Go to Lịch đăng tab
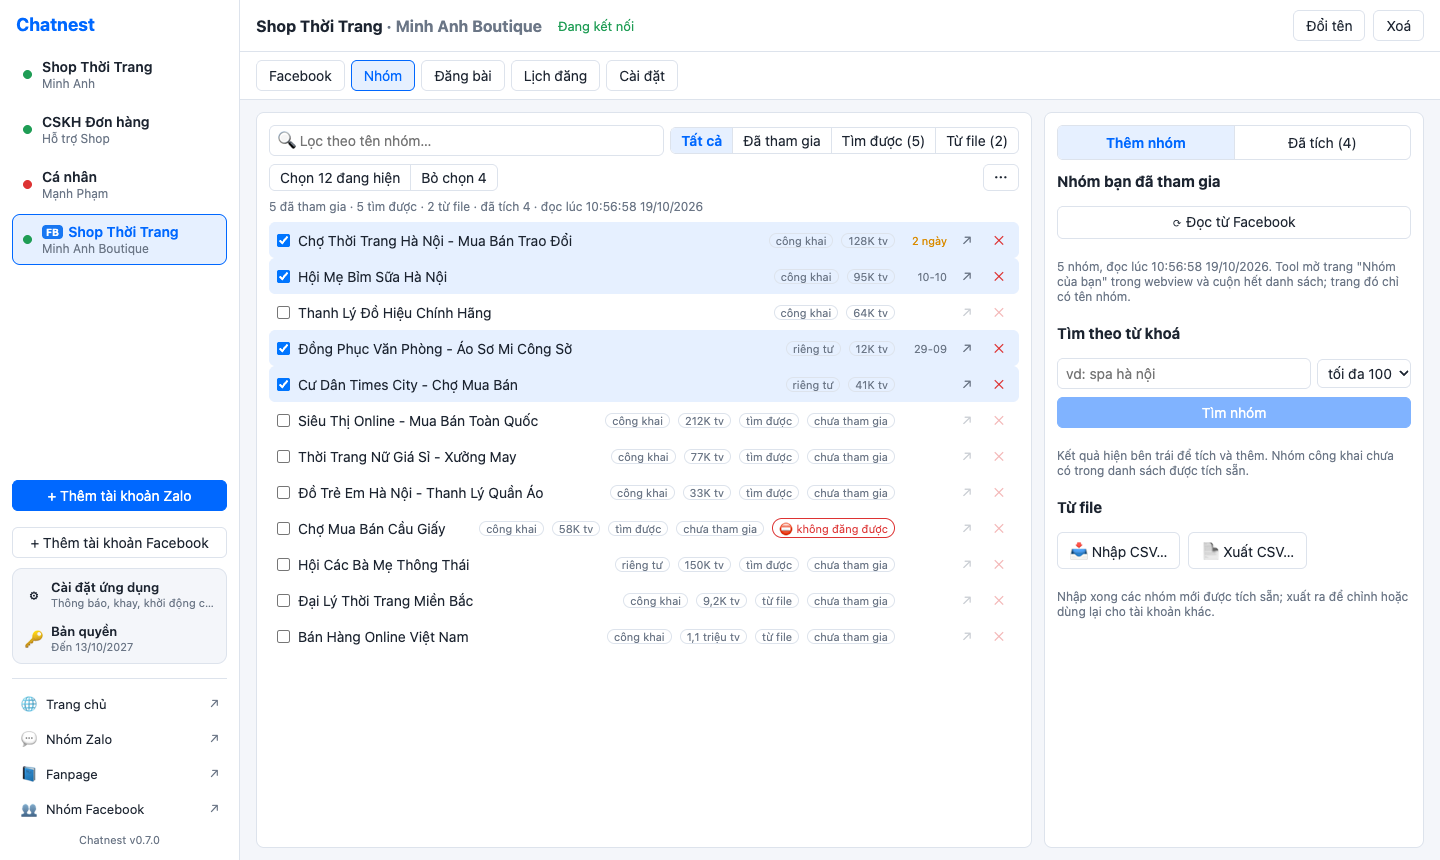The height and width of the screenshot is (860, 1440). click(x=555, y=76)
